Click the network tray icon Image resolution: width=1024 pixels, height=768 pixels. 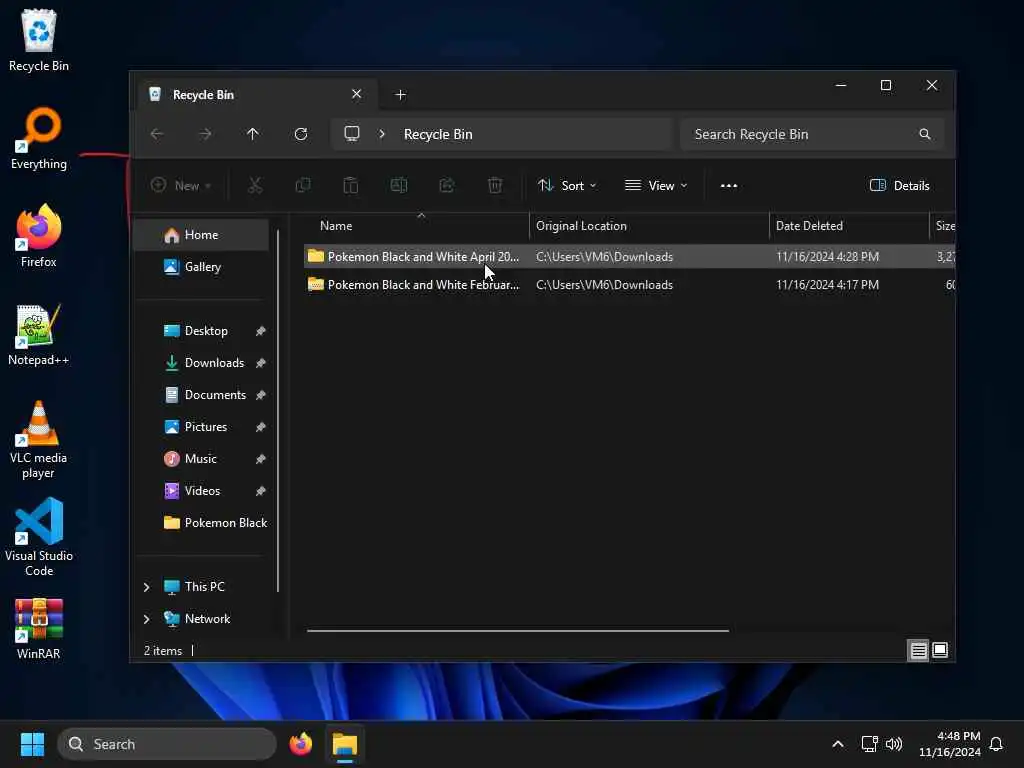(x=869, y=744)
